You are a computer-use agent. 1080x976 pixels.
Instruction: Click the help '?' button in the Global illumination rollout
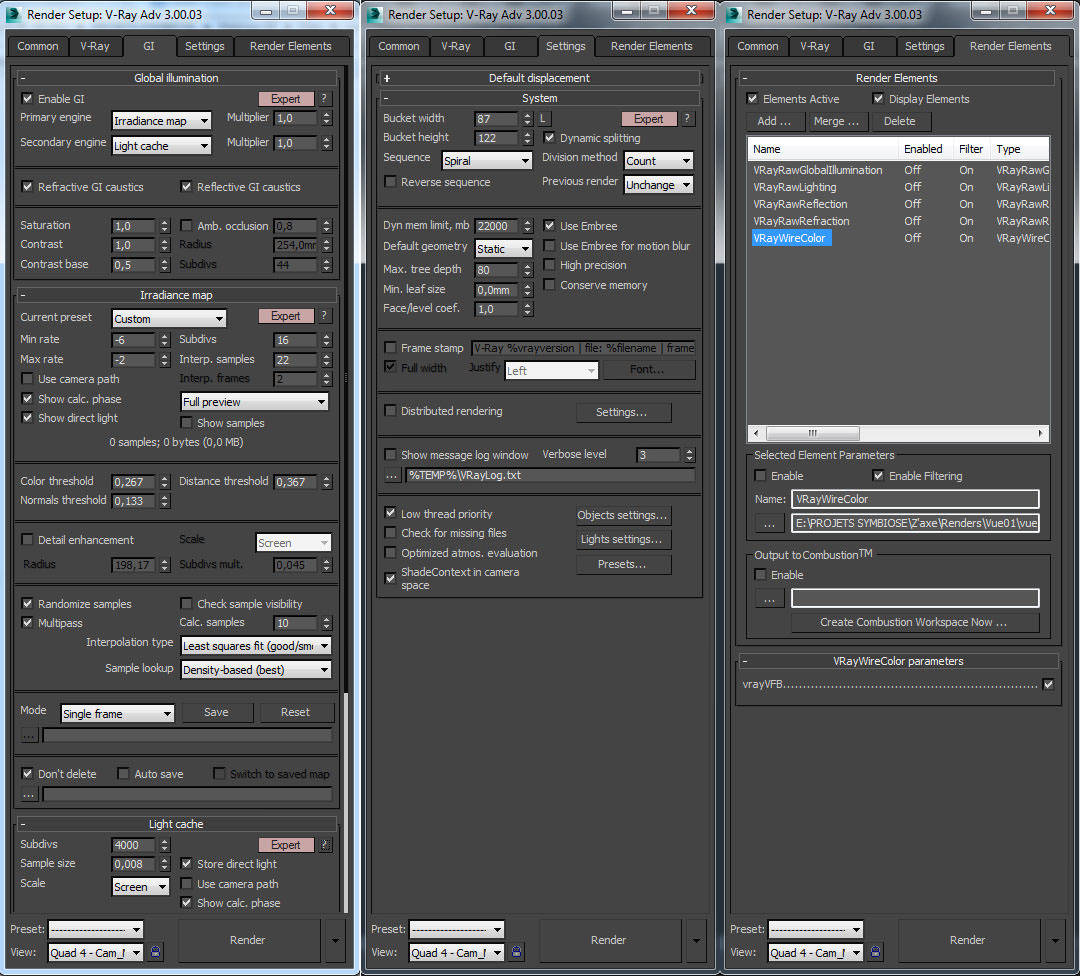(324, 98)
